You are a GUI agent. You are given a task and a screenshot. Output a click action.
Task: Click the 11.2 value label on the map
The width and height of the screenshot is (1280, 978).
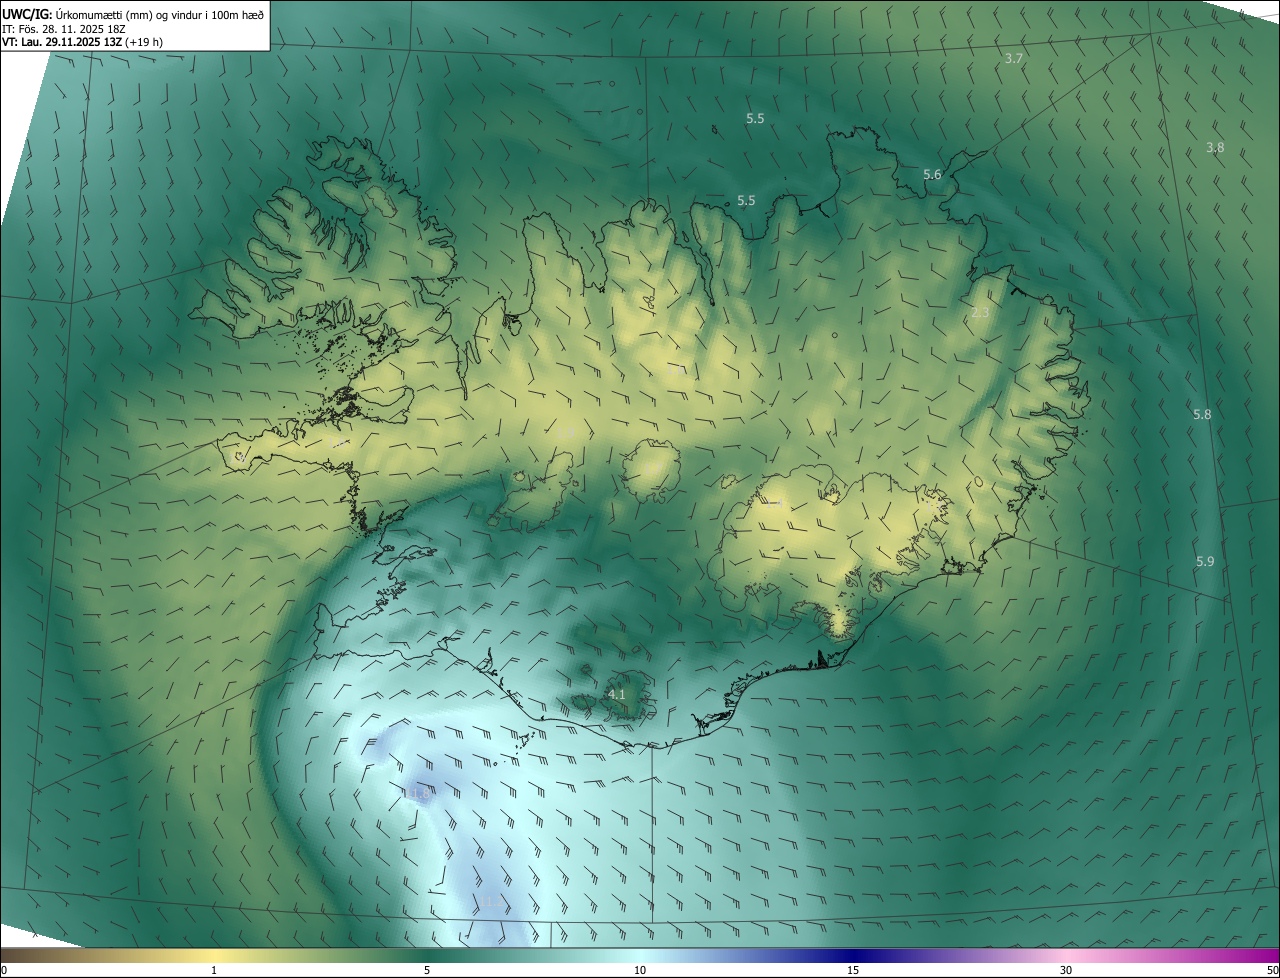pos(490,902)
